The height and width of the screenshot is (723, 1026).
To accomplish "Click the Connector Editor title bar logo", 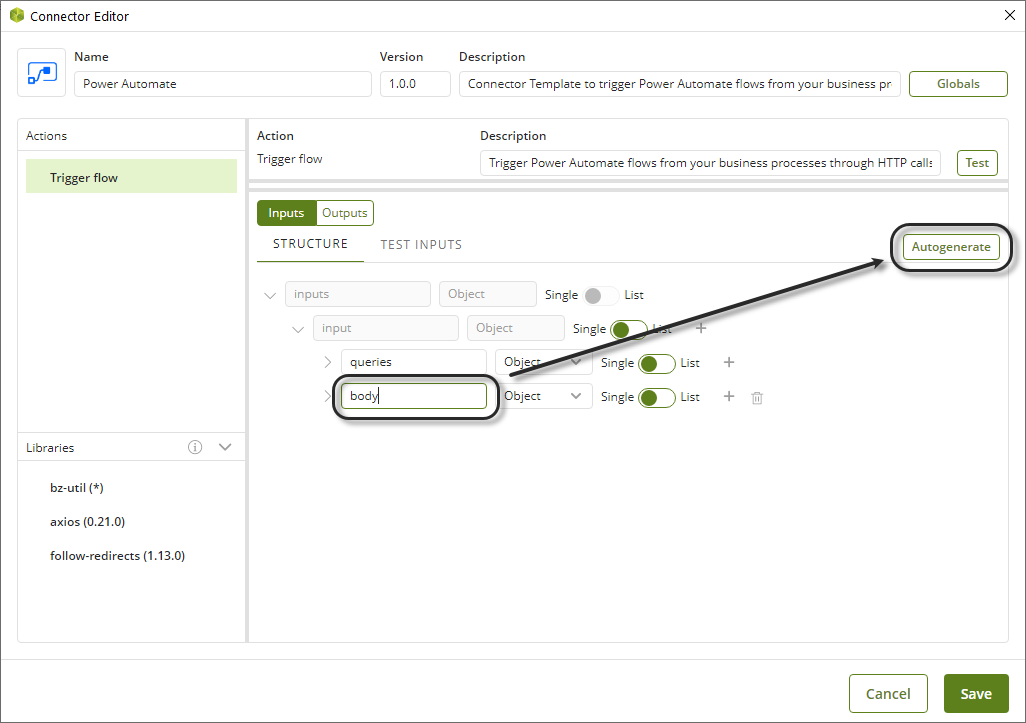I will 17,16.
